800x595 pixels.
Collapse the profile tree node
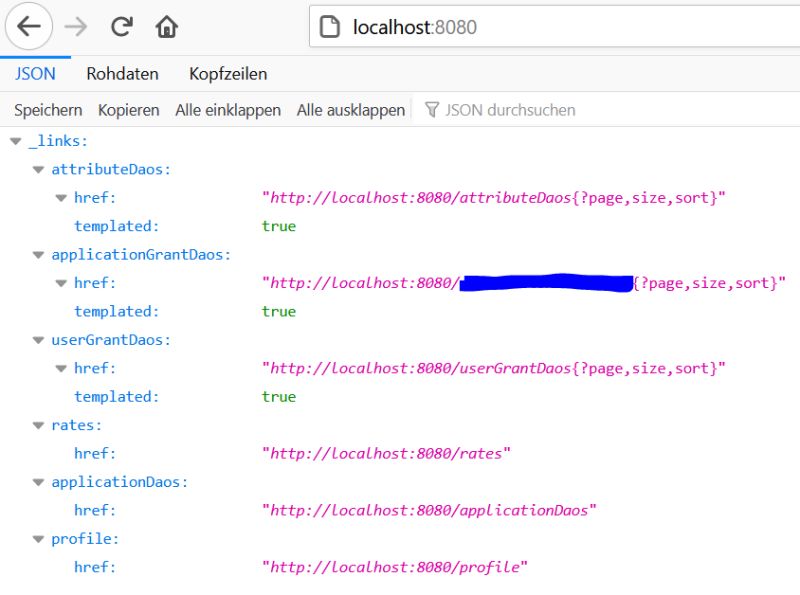point(37,538)
